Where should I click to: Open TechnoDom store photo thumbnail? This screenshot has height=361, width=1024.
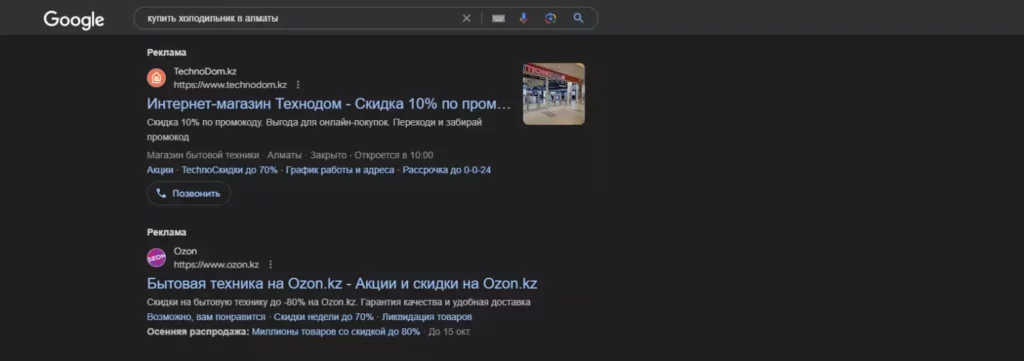tap(554, 94)
